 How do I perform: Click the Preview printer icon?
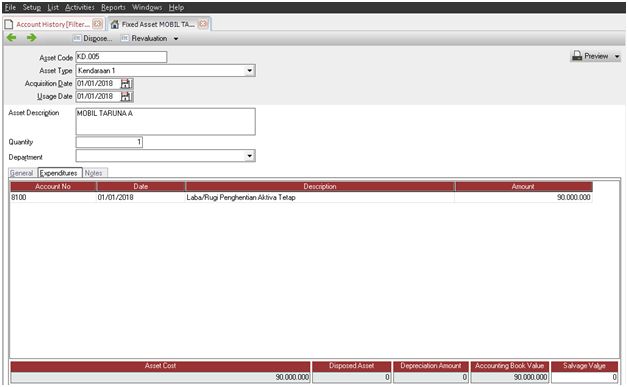[577, 56]
